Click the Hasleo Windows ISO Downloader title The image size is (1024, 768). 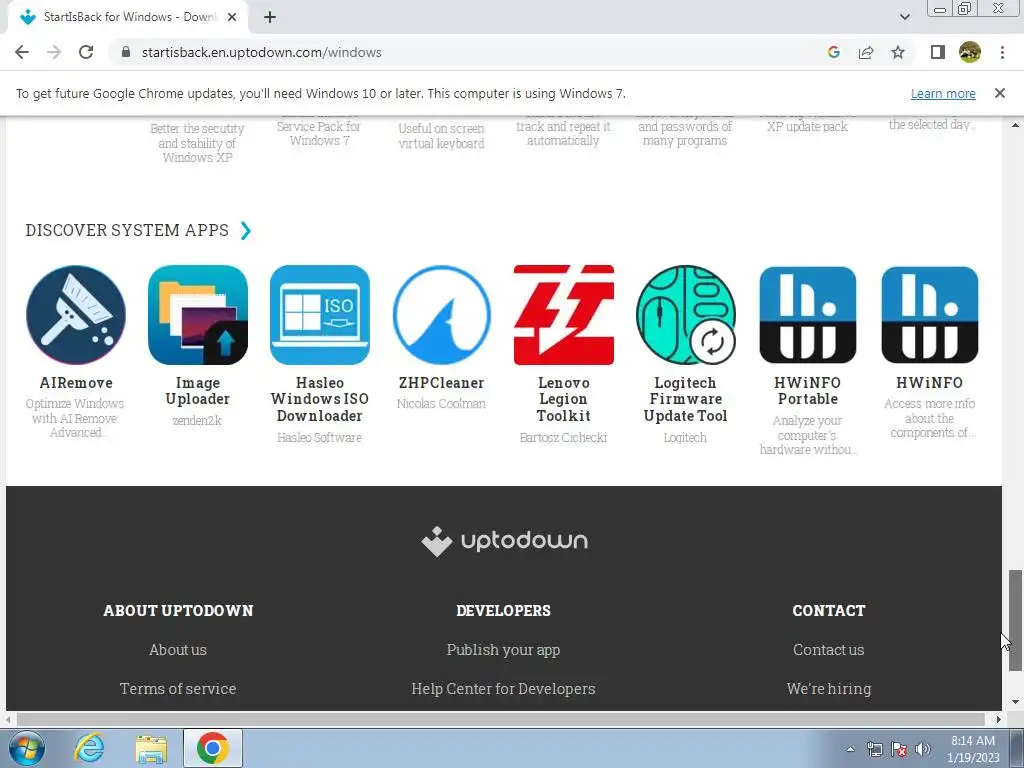click(x=320, y=399)
